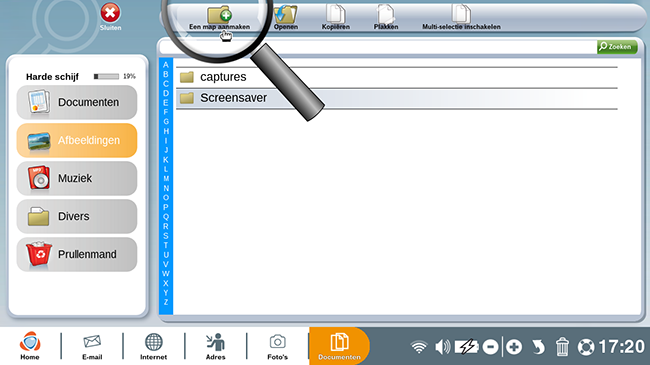
Task: Close the file manager with Sluiten
Action: point(110,17)
